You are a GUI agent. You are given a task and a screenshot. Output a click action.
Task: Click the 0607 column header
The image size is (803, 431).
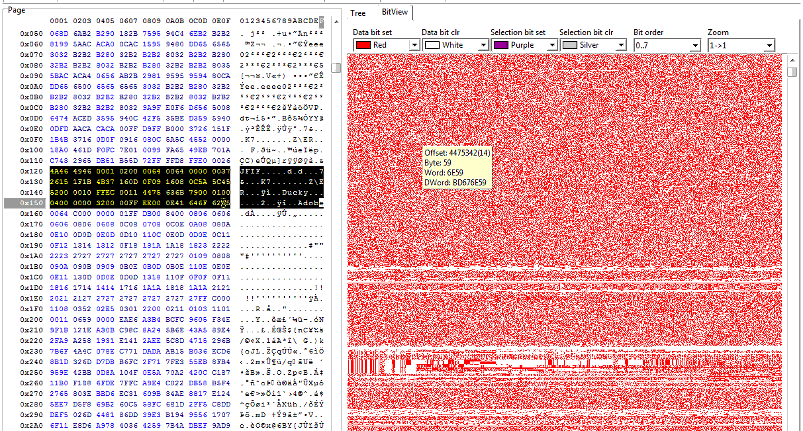(128, 21)
